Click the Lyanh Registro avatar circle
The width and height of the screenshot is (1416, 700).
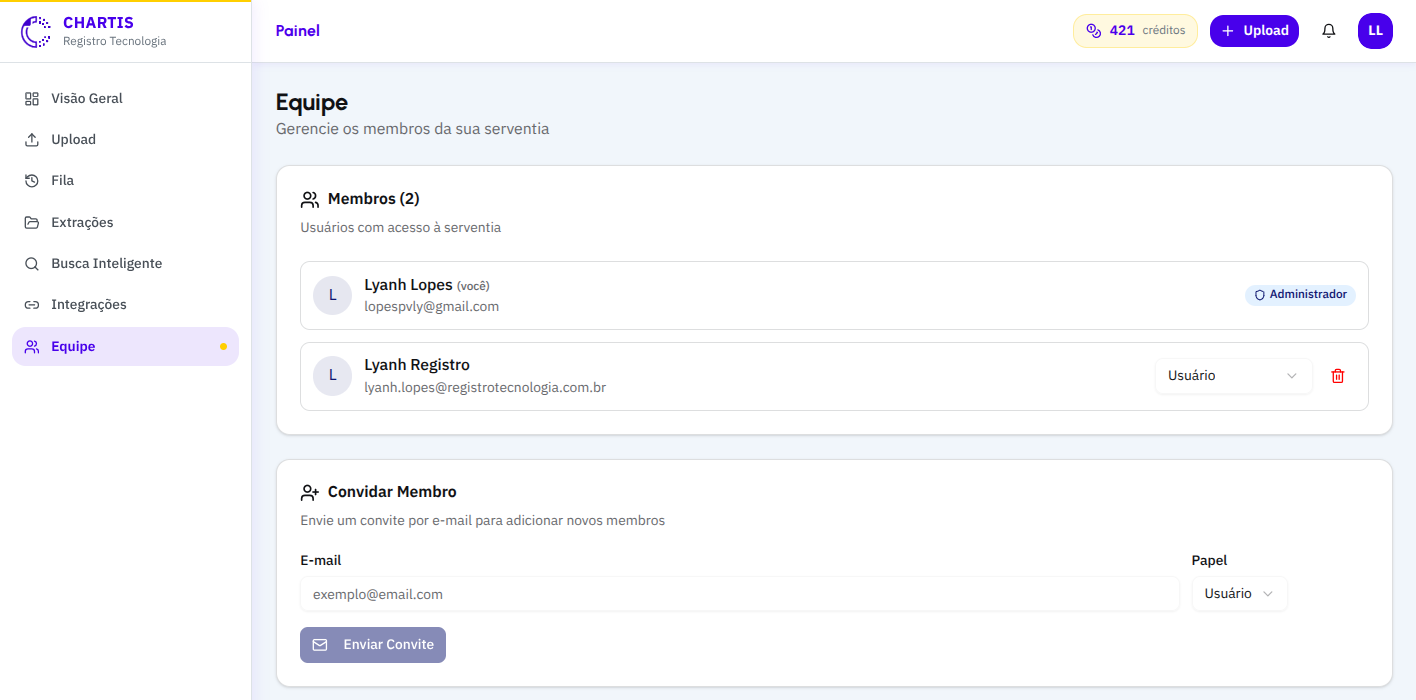332,376
